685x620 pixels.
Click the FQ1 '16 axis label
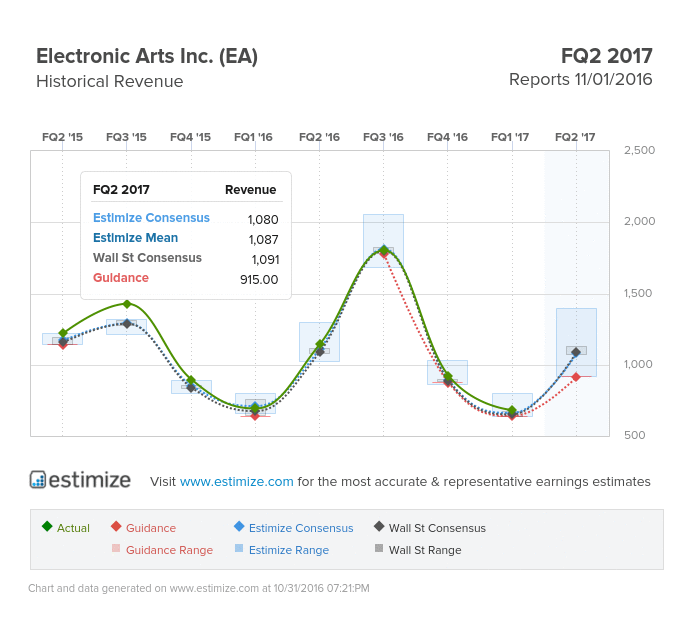(253, 137)
